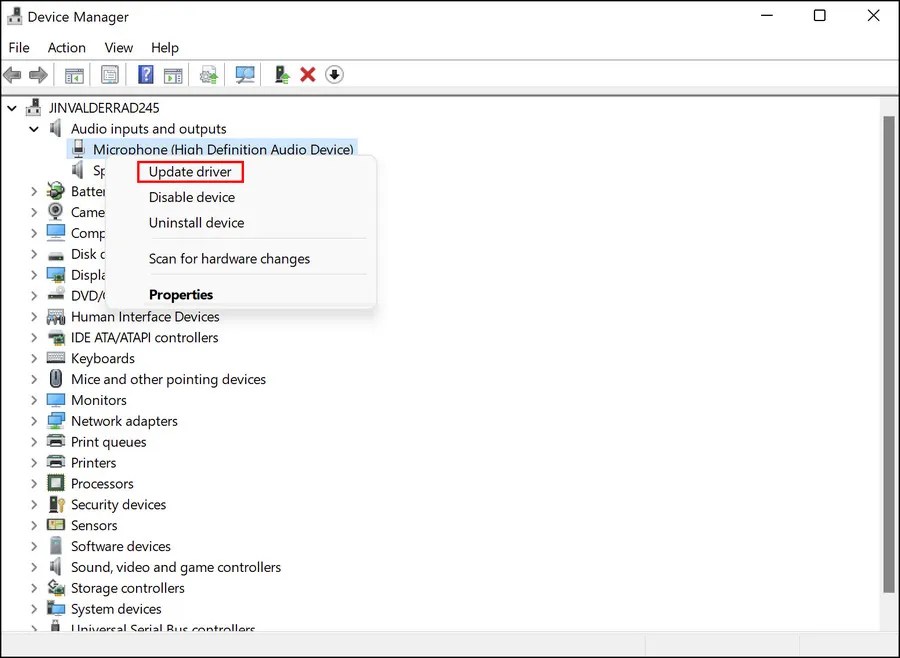Open Properties using the toolbar icon
Screen dimensions: 900x658
tap(109, 74)
